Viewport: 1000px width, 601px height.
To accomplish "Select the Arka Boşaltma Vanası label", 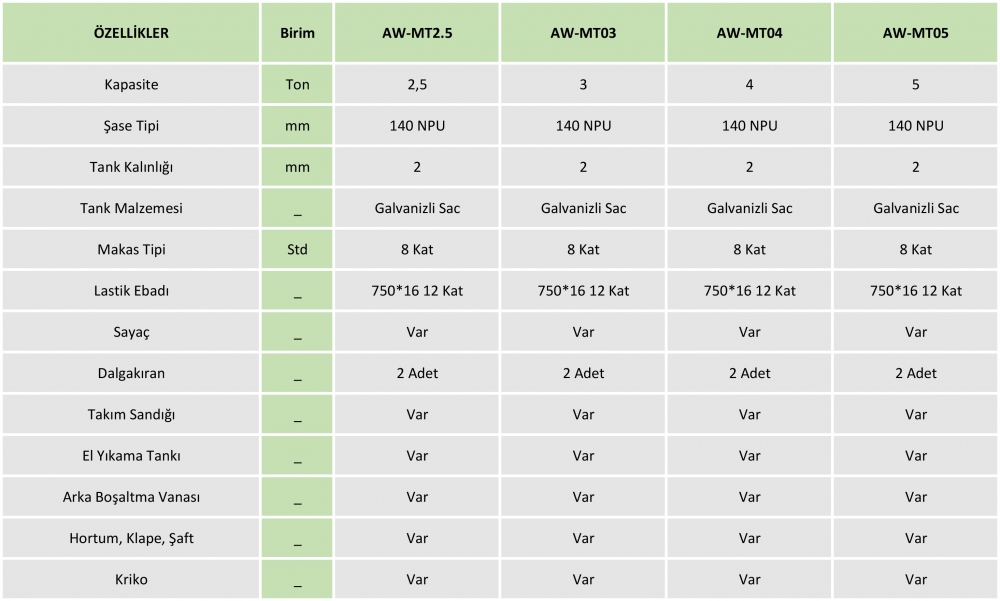I will tap(131, 497).
